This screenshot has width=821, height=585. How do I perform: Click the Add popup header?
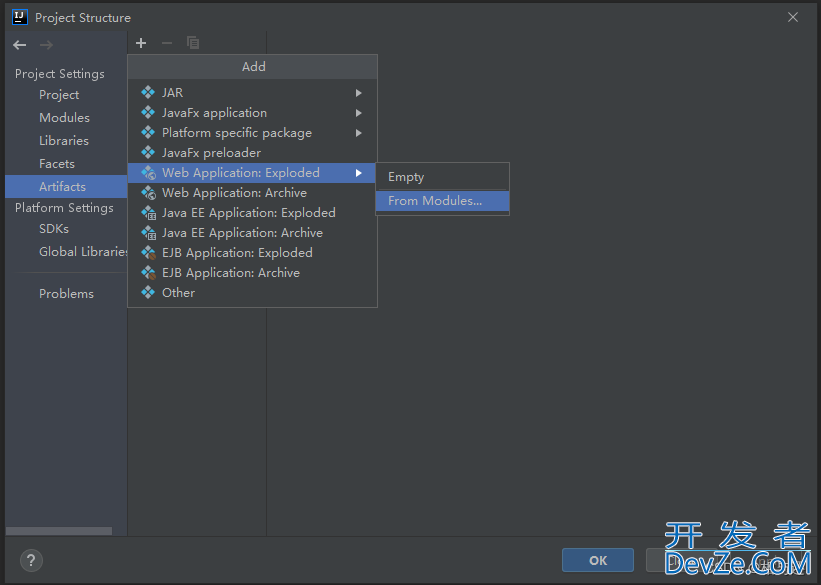pyautogui.click(x=252, y=67)
